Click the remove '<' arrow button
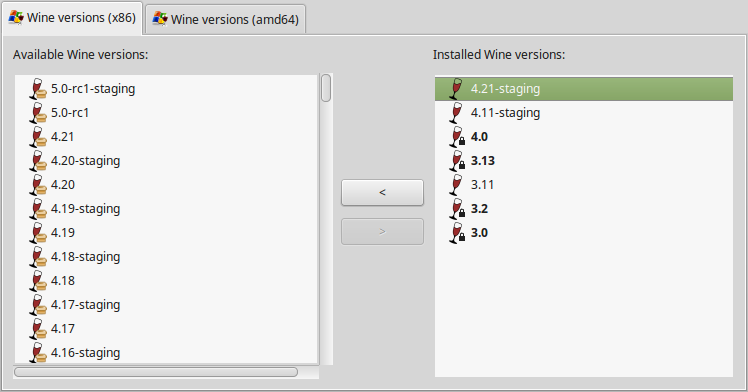748x392 pixels. (382, 193)
